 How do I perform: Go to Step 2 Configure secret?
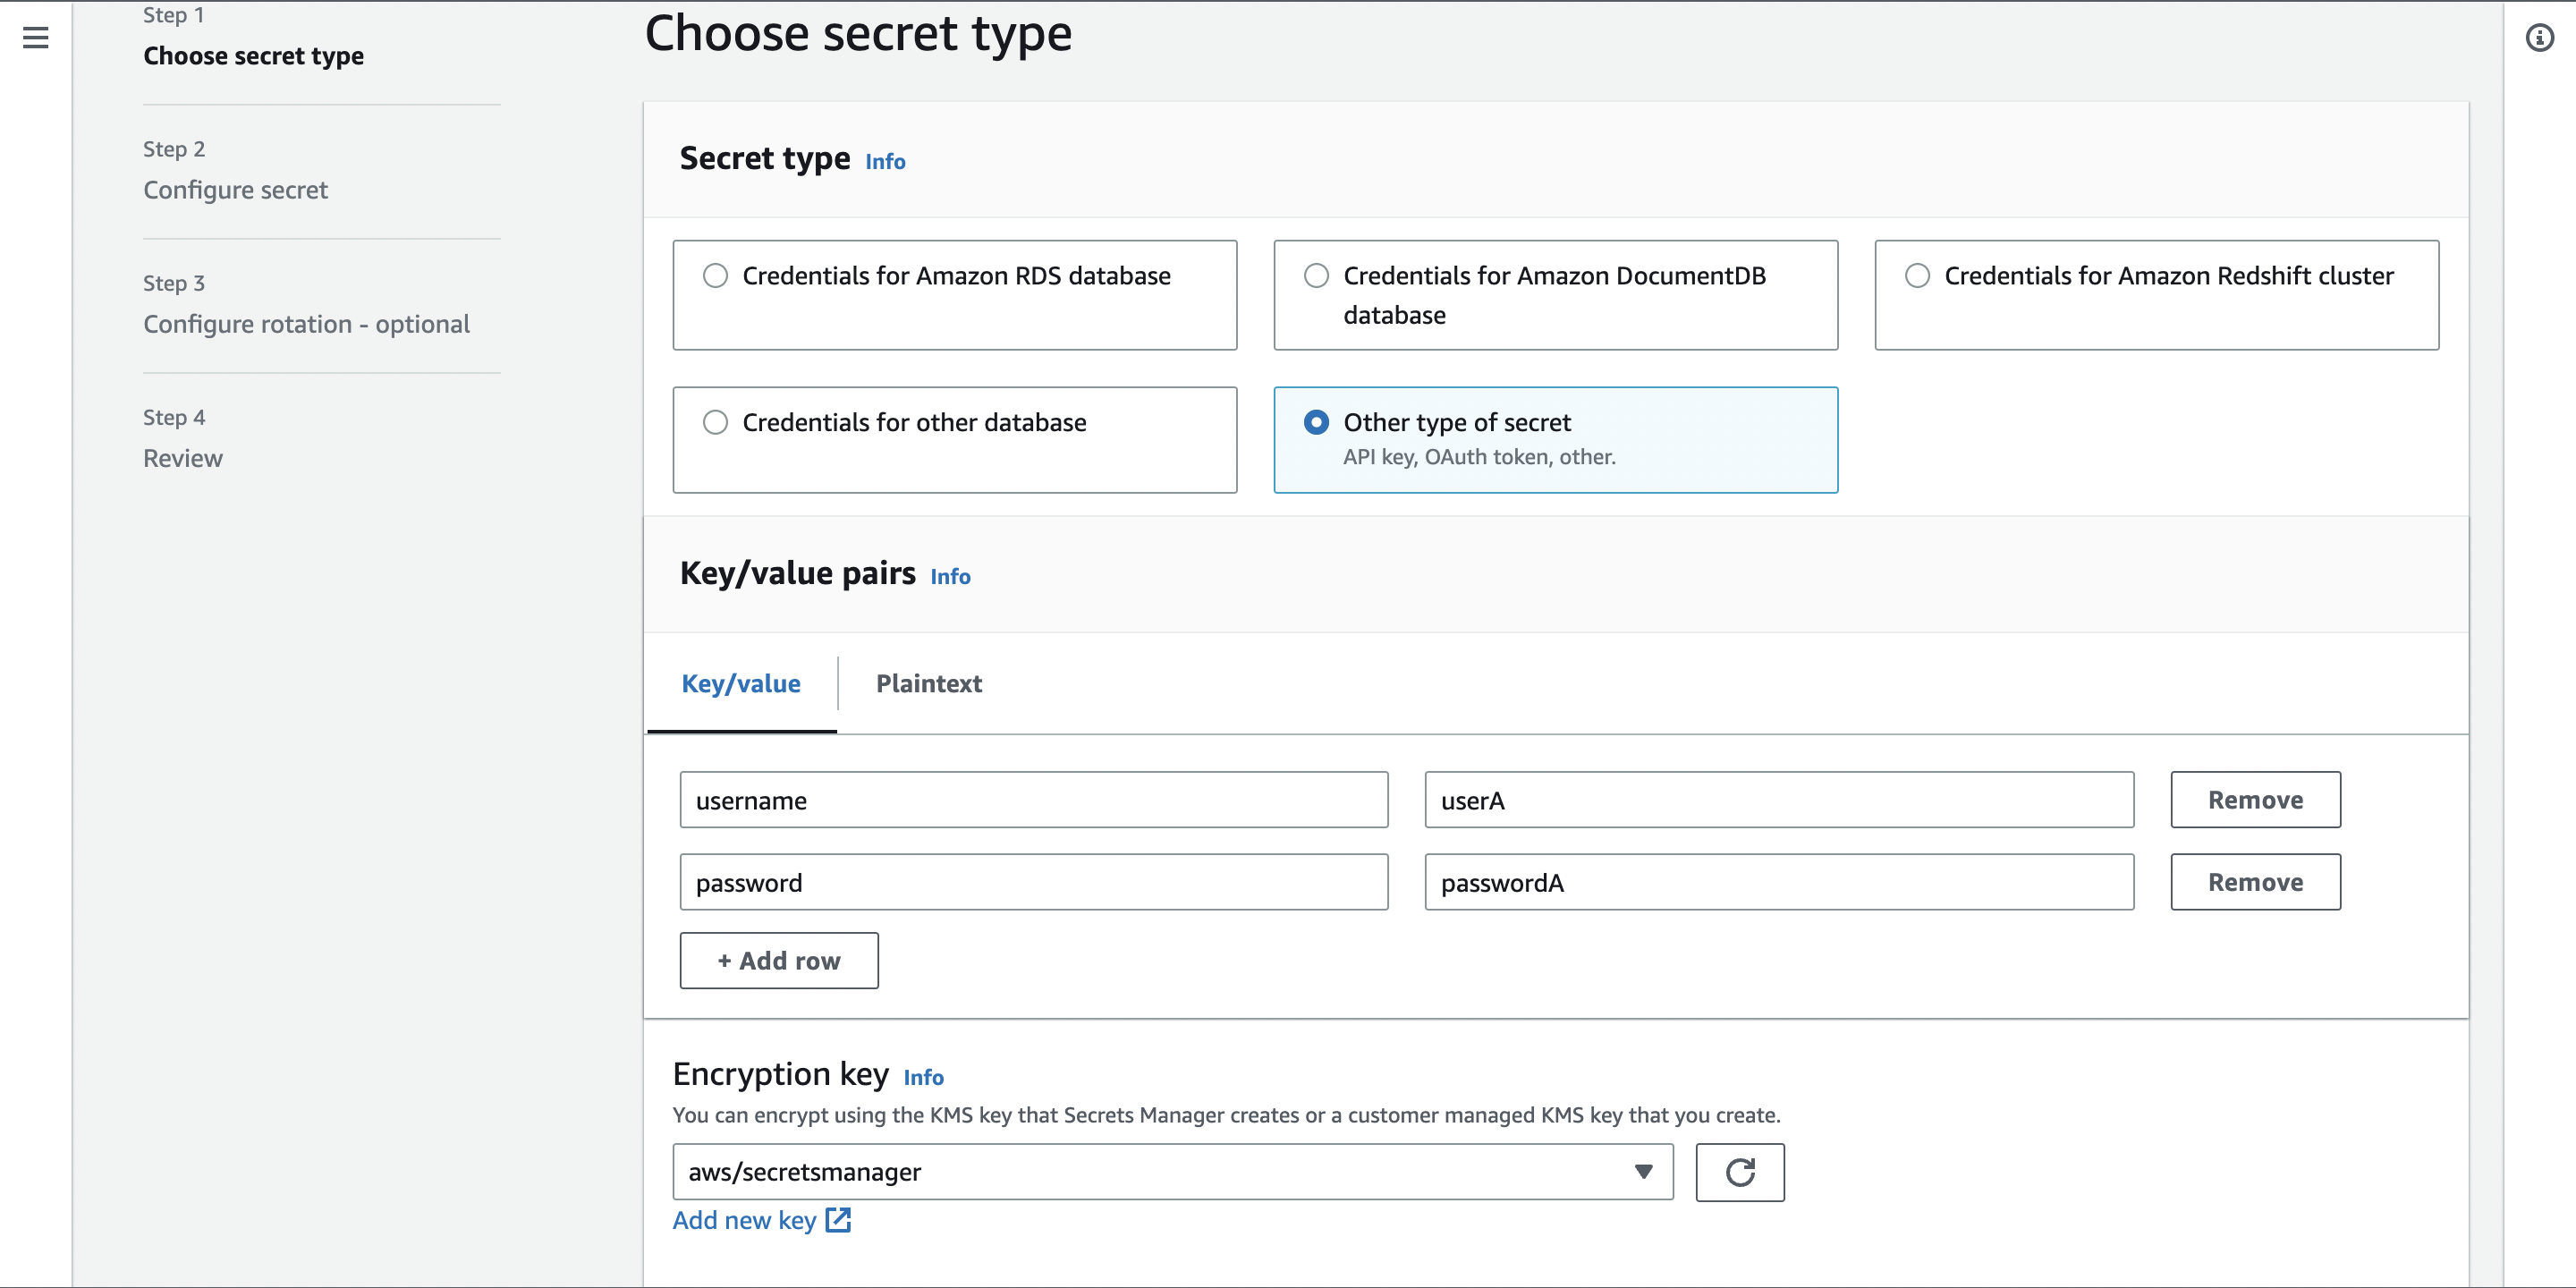click(235, 190)
